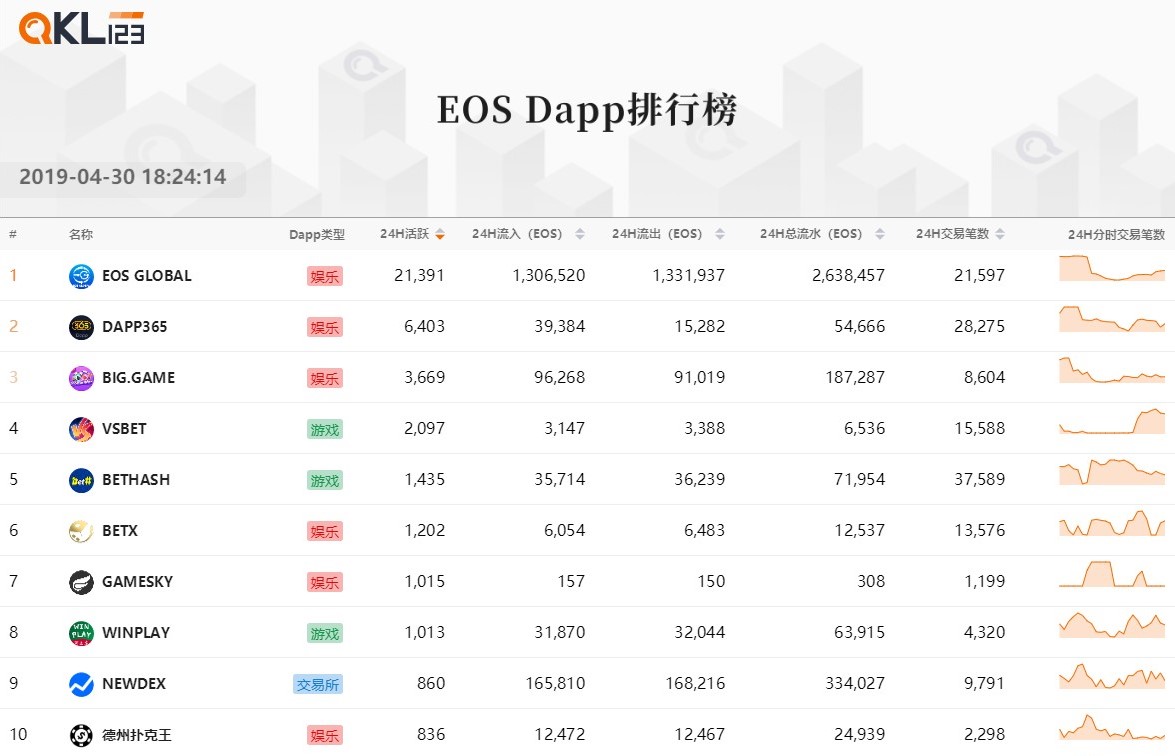Viewport: 1175px width, 756px height.
Task: View VSBET hourly transactions sparkline
Action: point(1112,421)
